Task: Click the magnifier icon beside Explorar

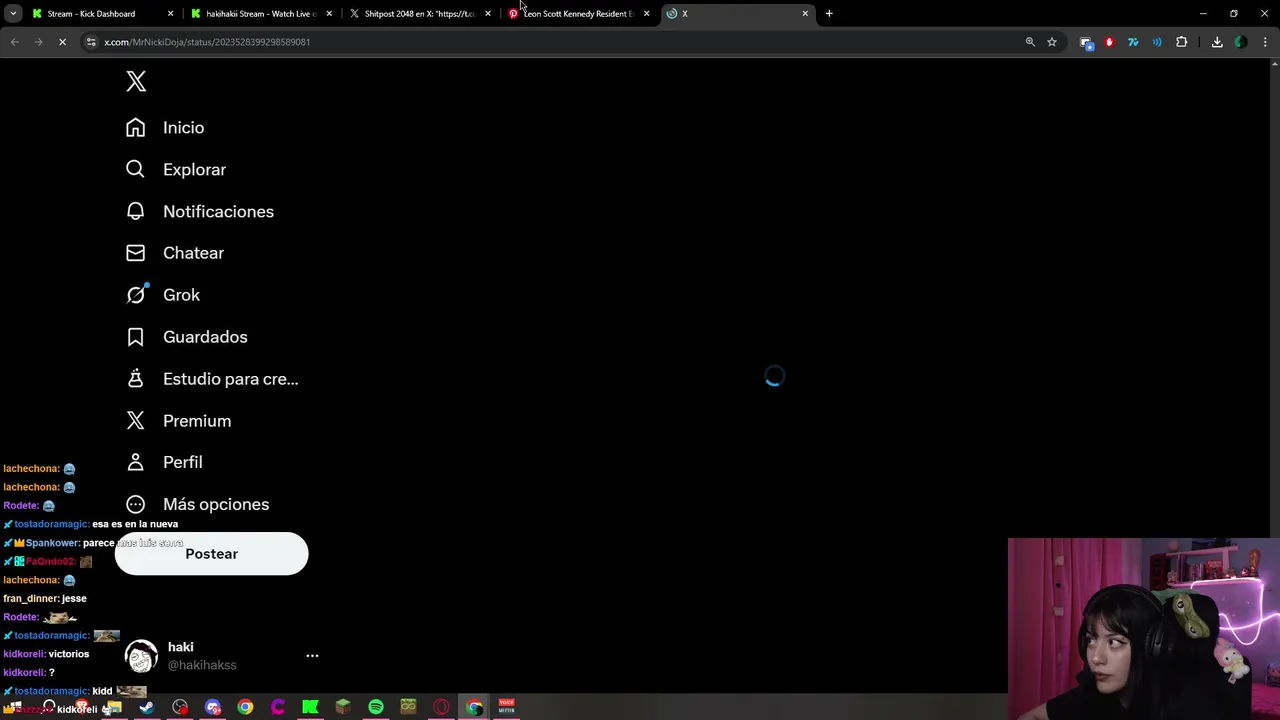Action: pyautogui.click(x=135, y=170)
